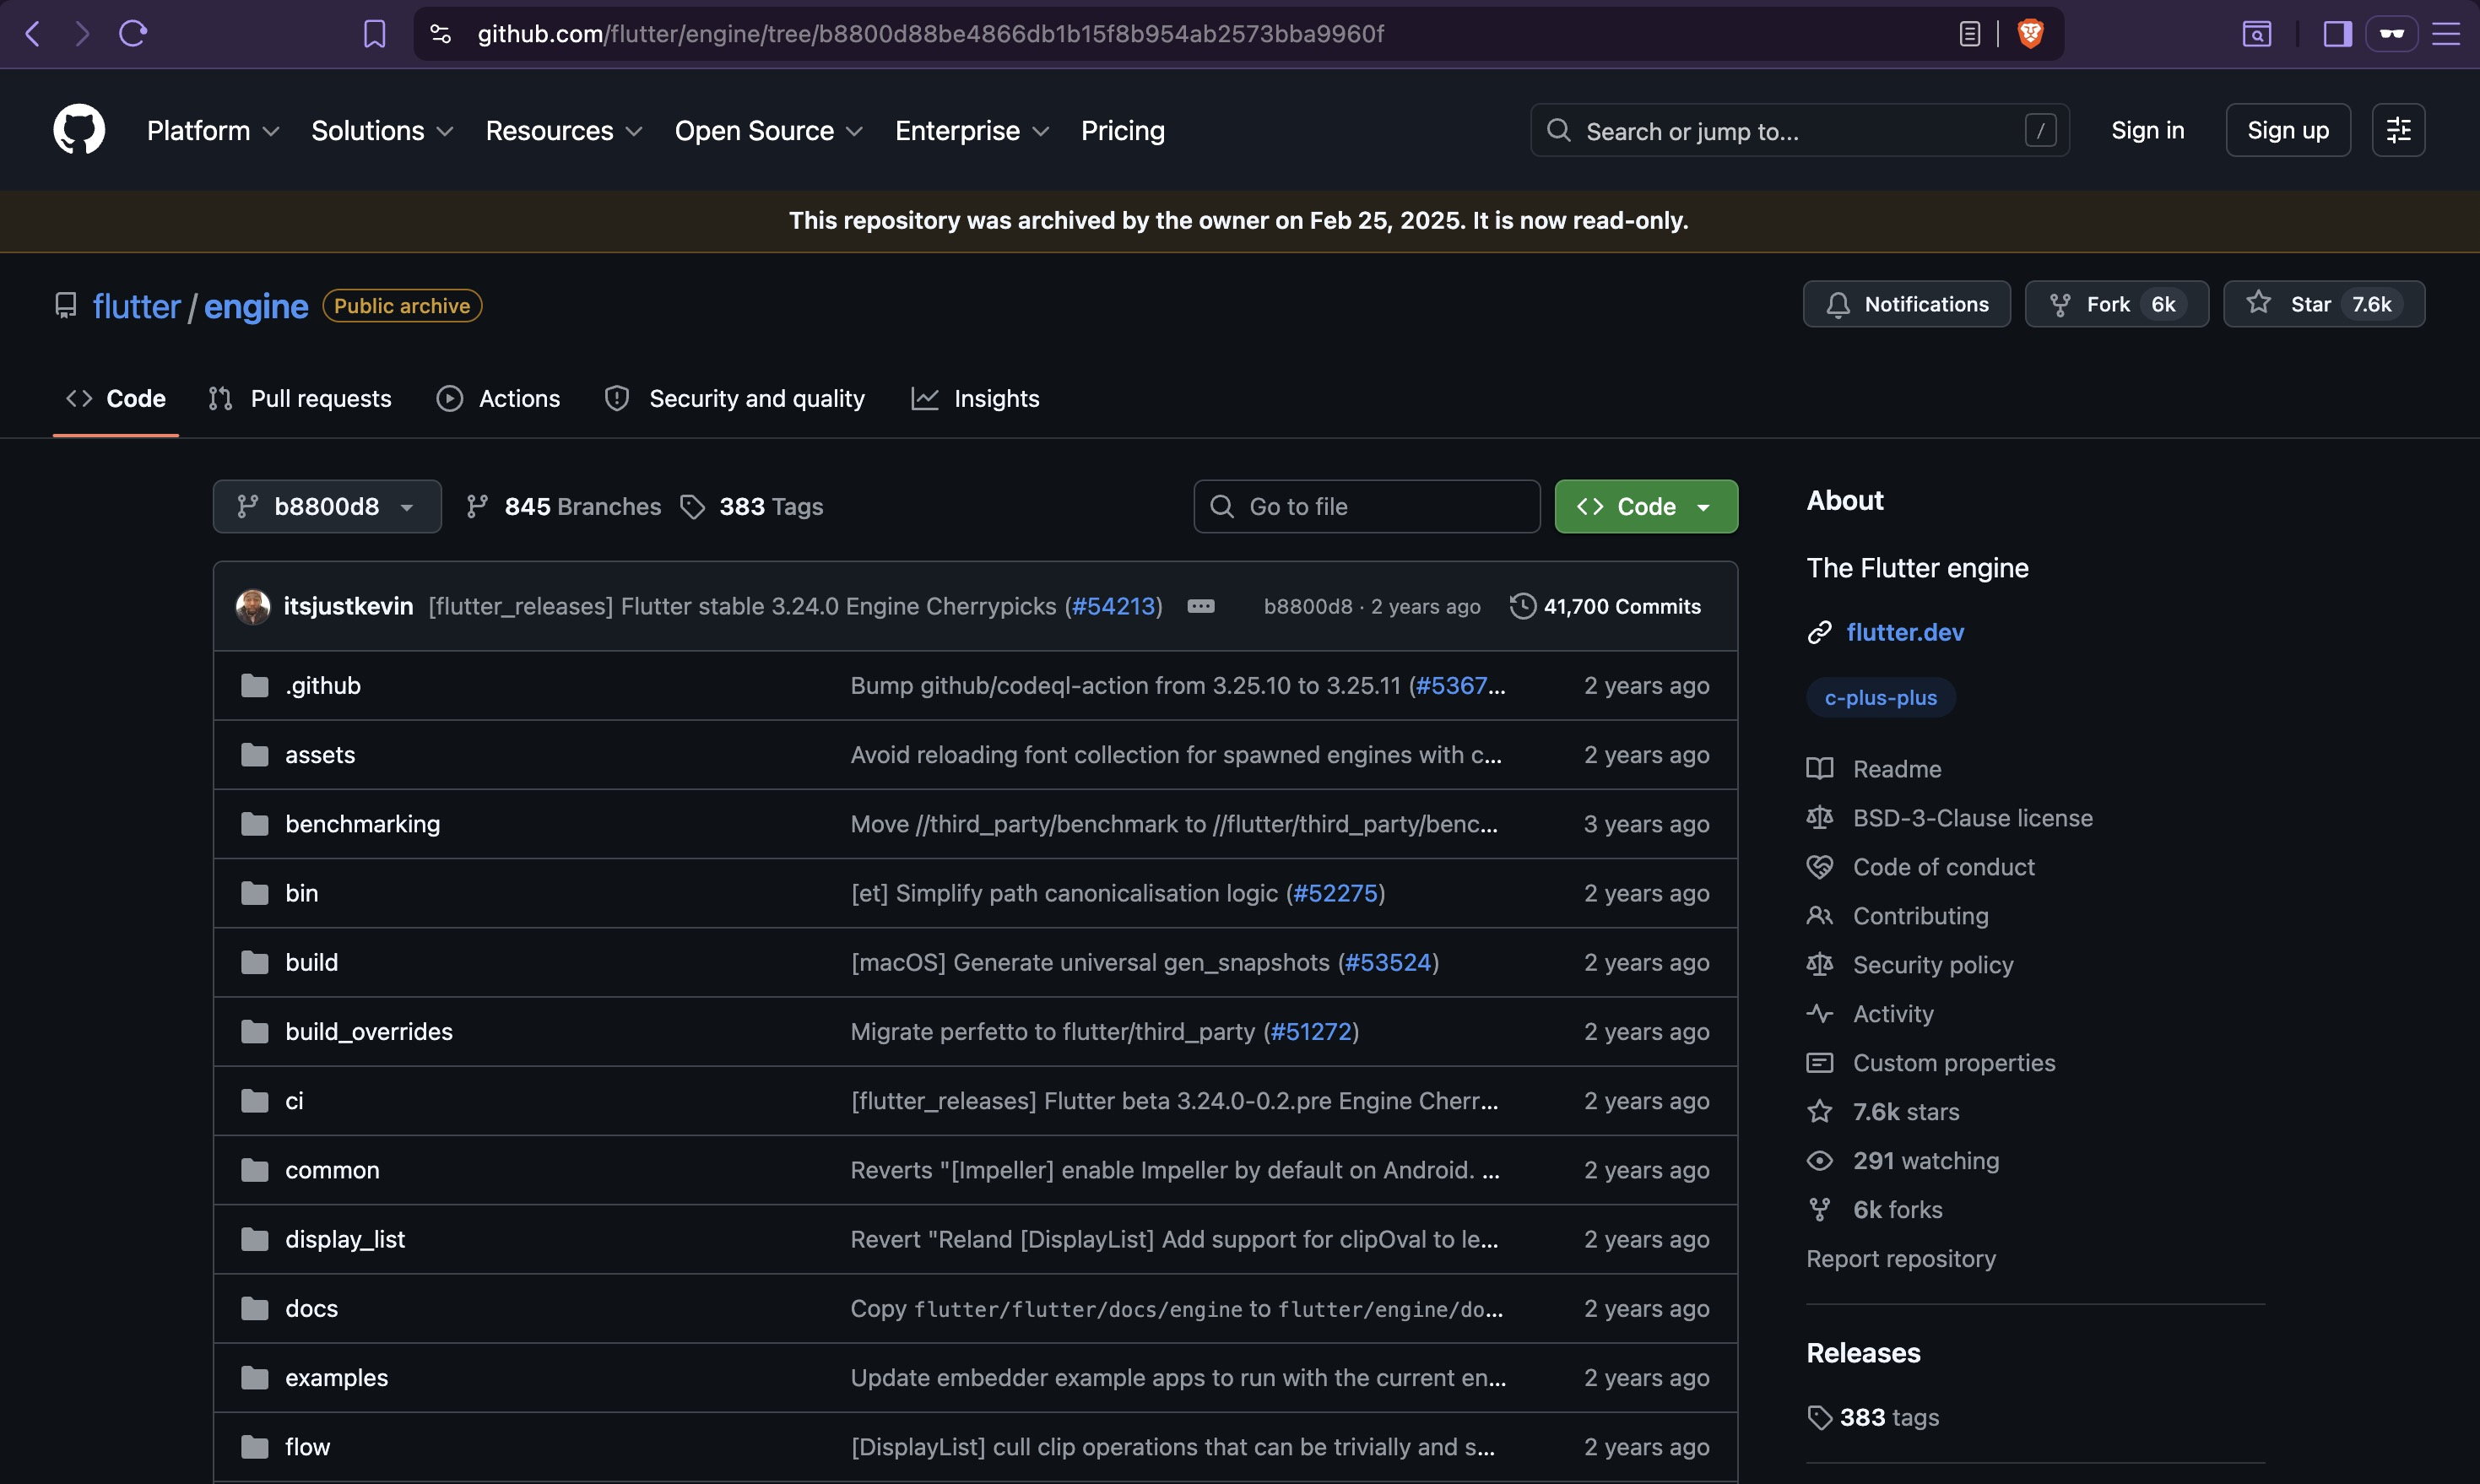
Task: Focus the Go to file field
Action: coord(1366,507)
